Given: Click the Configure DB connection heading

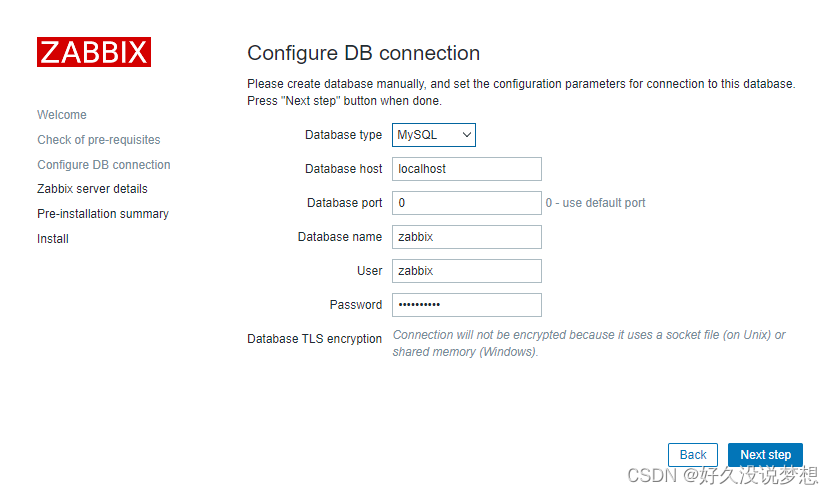Looking at the screenshot, I should coord(363,53).
